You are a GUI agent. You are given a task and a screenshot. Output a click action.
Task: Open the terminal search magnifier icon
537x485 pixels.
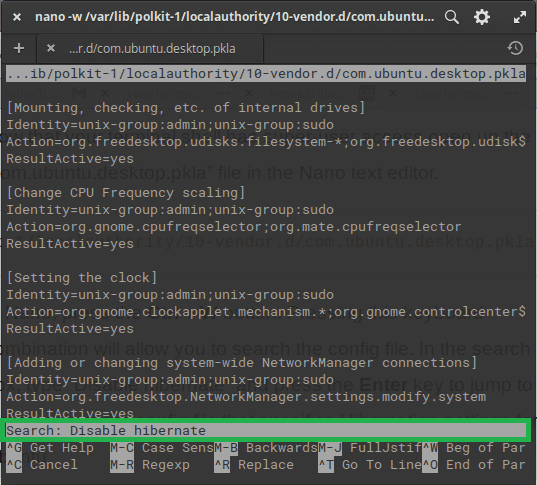pyautogui.click(x=451, y=17)
